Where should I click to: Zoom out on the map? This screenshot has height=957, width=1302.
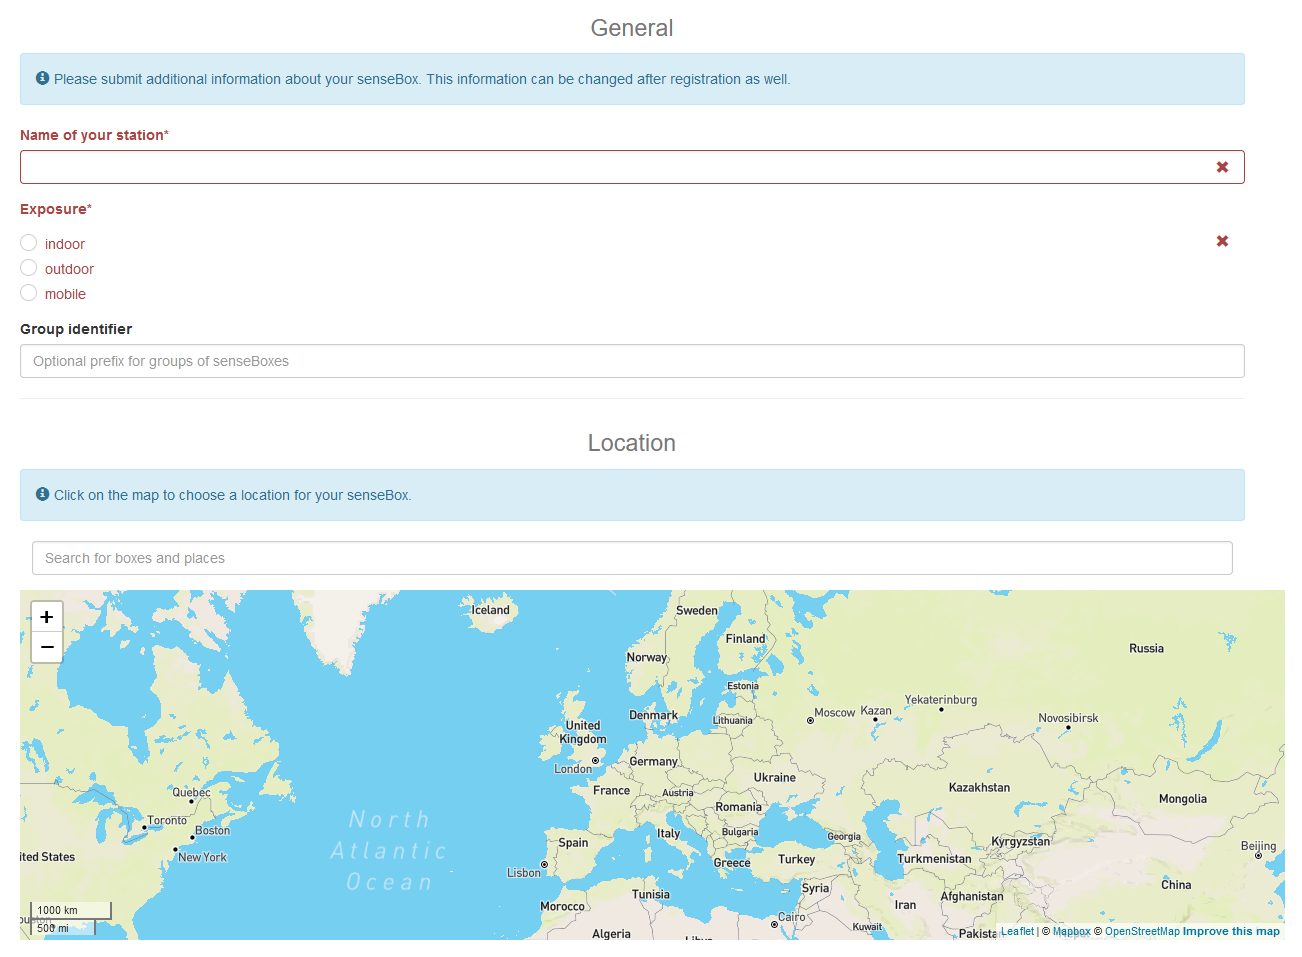47,647
